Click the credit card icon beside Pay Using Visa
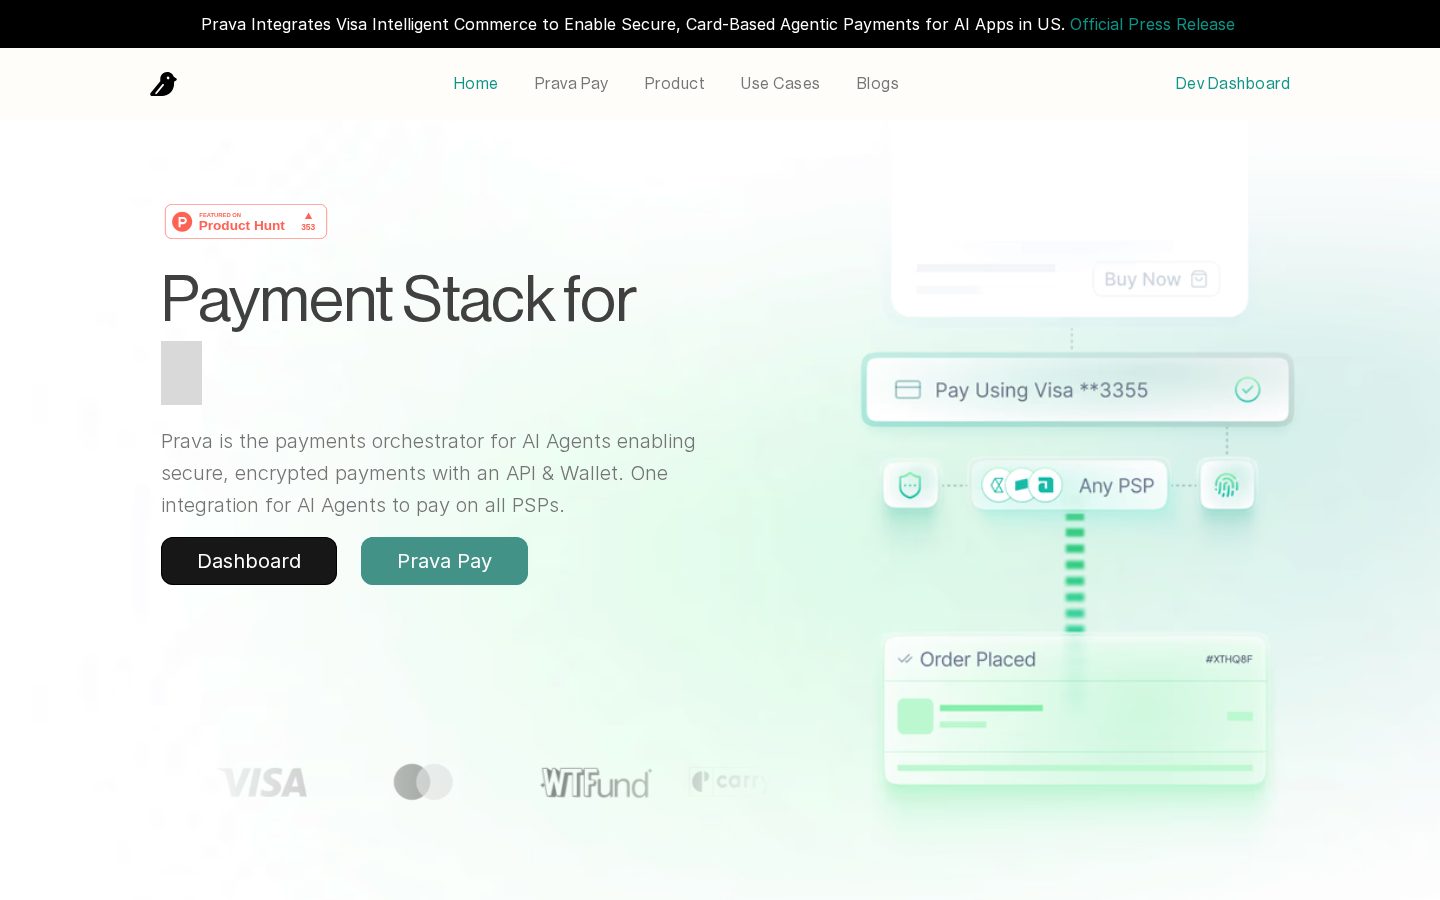This screenshot has height=900, width=1440. [908, 390]
